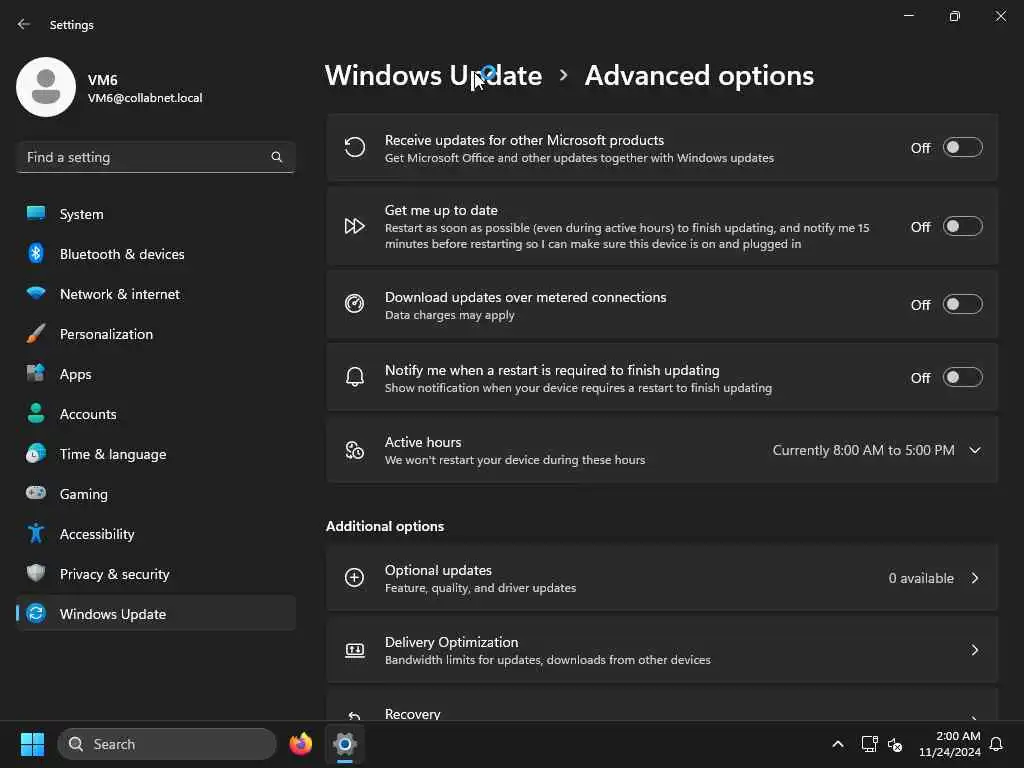Click the System monitor icon in sidebar

pyautogui.click(x=36, y=214)
